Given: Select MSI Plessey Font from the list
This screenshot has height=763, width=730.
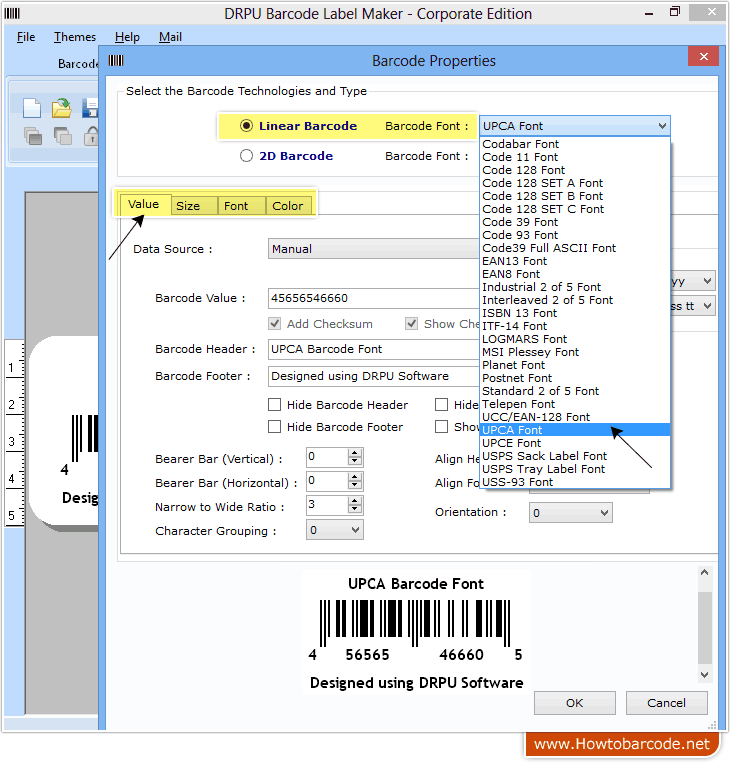Looking at the screenshot, I should tap(575, 352).
